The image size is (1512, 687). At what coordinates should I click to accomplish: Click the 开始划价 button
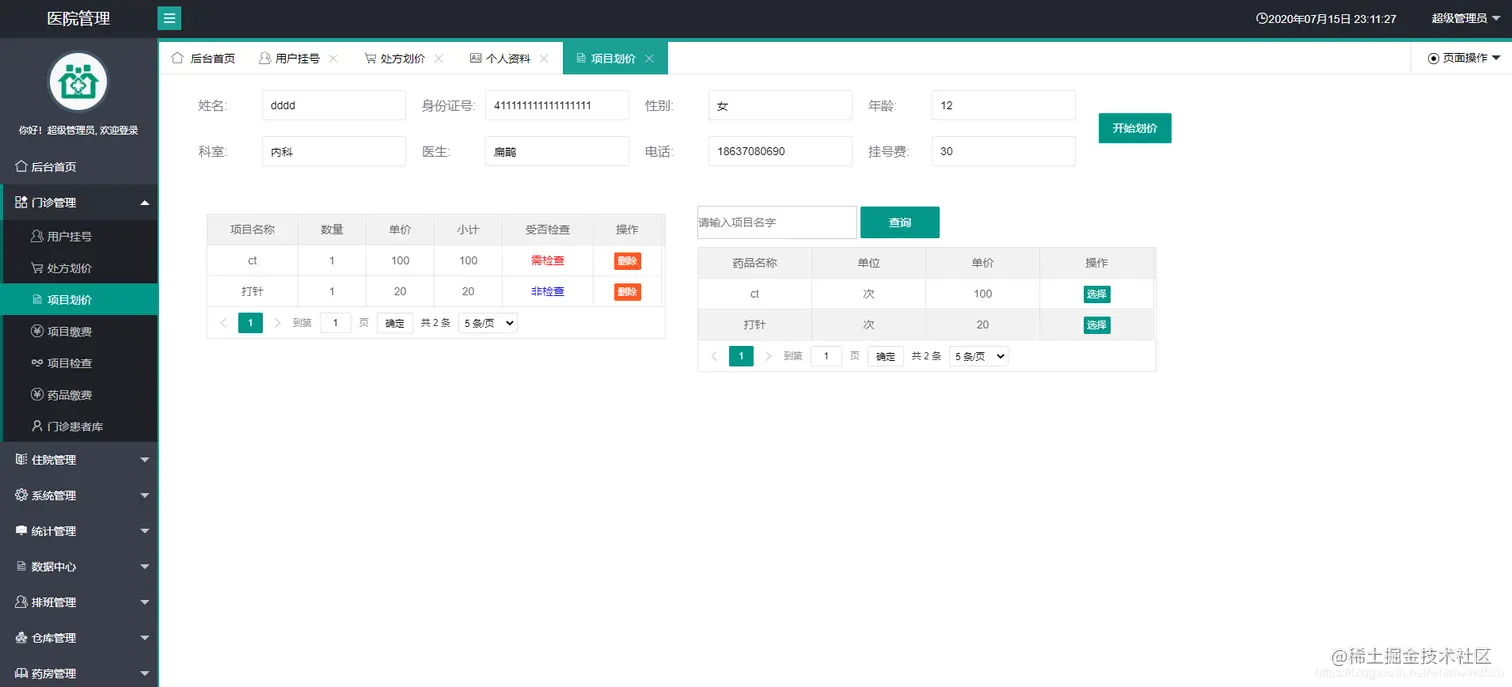1134,128
